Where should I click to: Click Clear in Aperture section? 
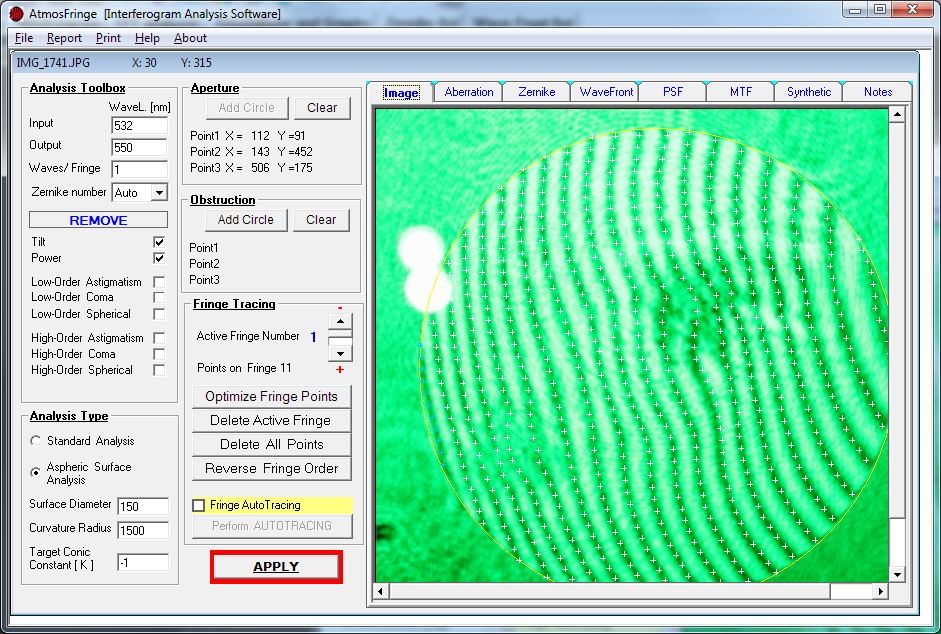coord(322,108)
